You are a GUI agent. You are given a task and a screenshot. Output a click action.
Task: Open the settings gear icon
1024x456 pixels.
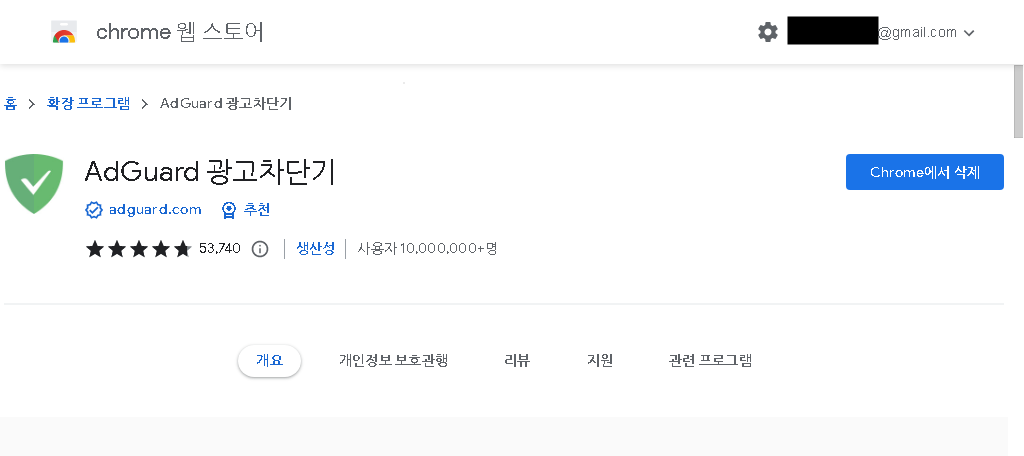[767, 32]
